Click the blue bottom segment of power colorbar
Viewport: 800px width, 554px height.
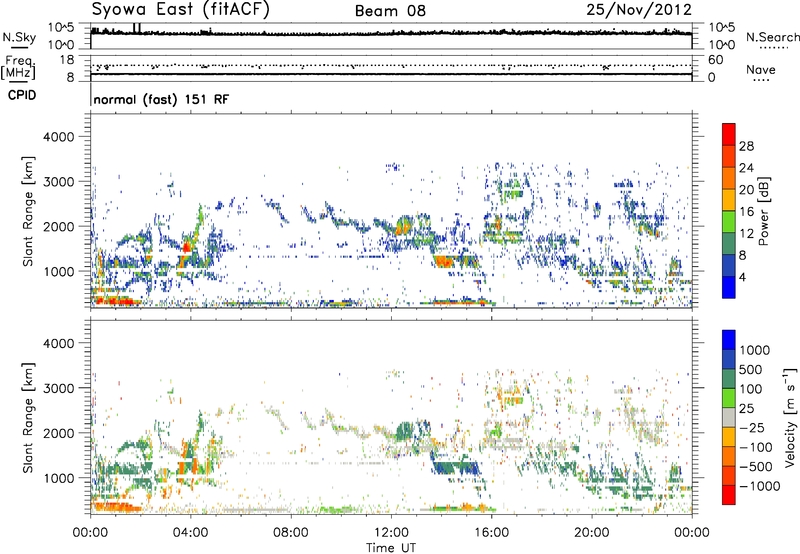click(x=729, y=287)
